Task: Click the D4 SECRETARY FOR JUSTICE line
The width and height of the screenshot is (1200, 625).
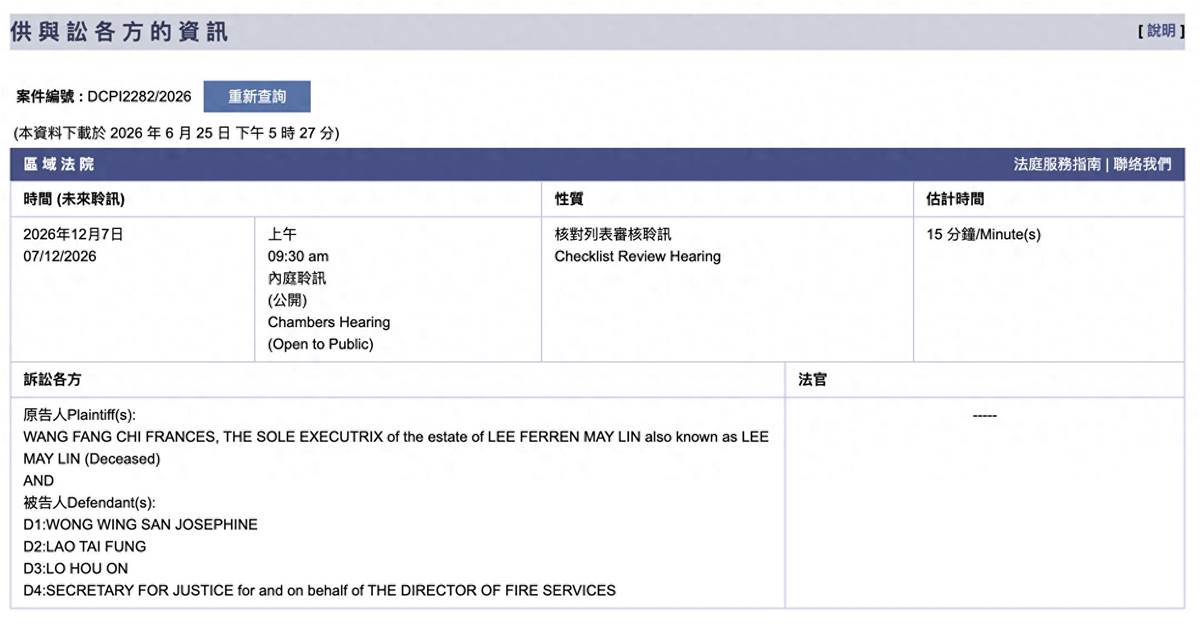Action: click(320, 590)
